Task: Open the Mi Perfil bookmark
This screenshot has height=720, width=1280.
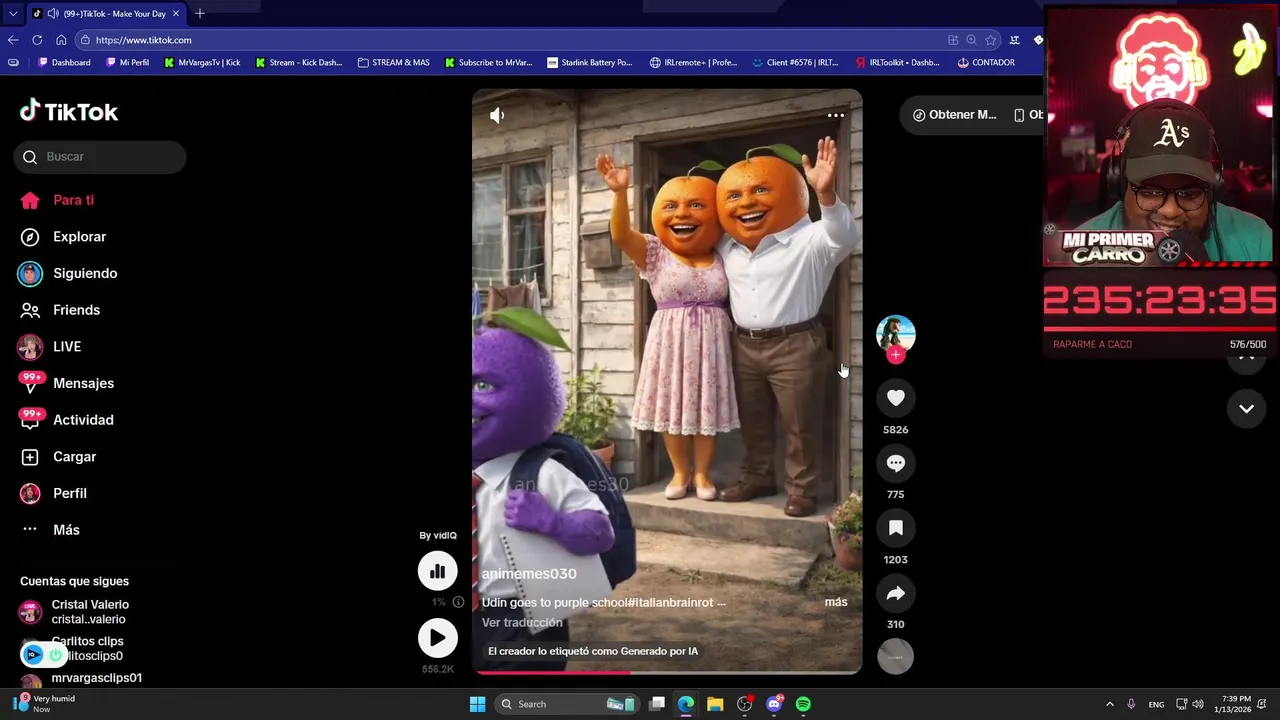Action: [x=126, y=62]
